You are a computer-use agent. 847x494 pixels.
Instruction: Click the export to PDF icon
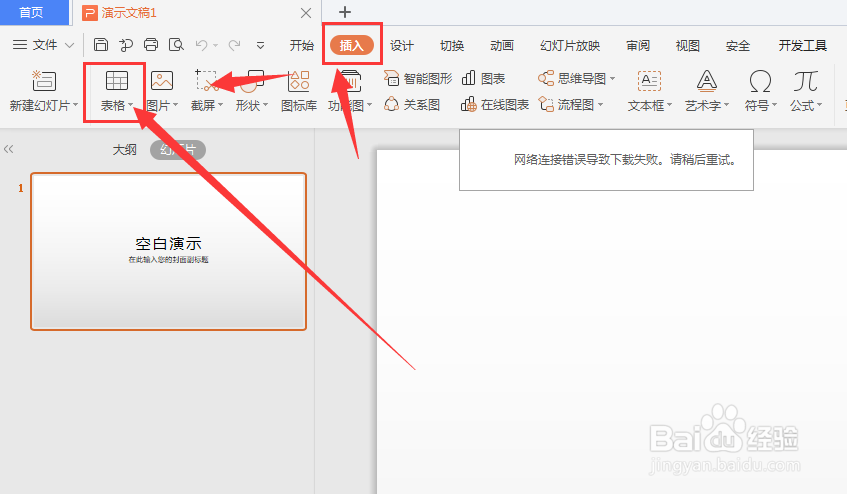(x=126, y=45)
